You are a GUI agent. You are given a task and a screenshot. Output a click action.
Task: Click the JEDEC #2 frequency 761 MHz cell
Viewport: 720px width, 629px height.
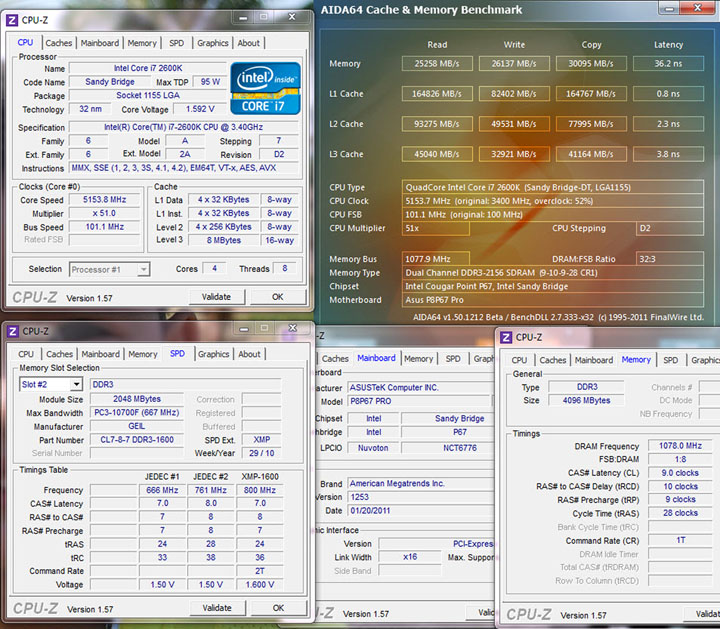211,490
